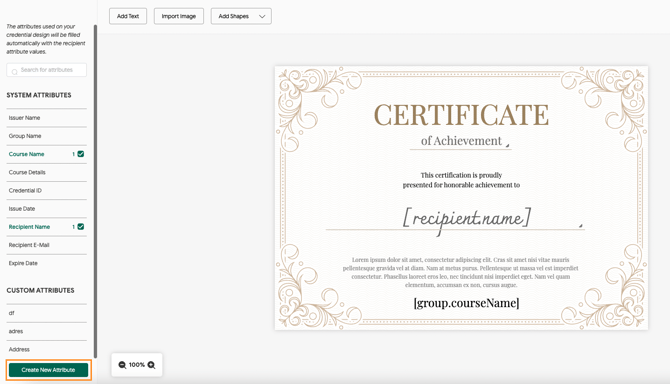
Task: Uncheck the Course Name attribute checkbox
Action: point(81,154)
